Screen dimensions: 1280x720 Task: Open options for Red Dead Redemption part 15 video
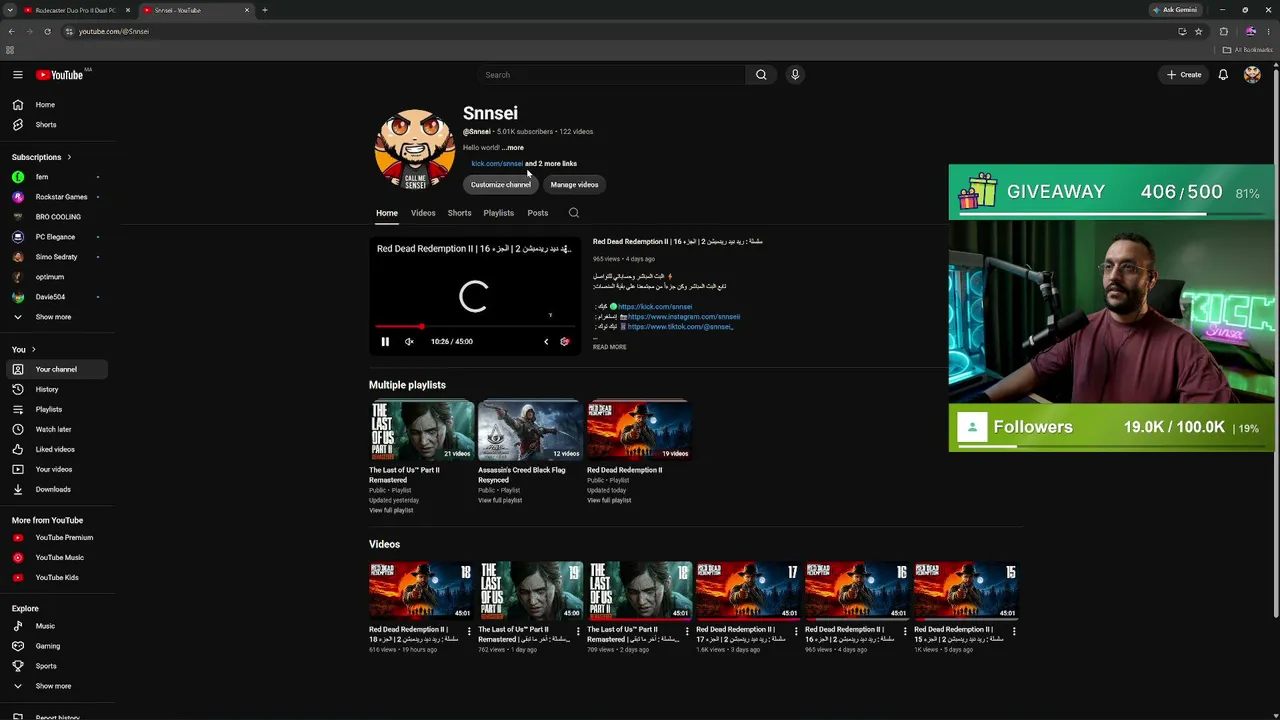1014,632
